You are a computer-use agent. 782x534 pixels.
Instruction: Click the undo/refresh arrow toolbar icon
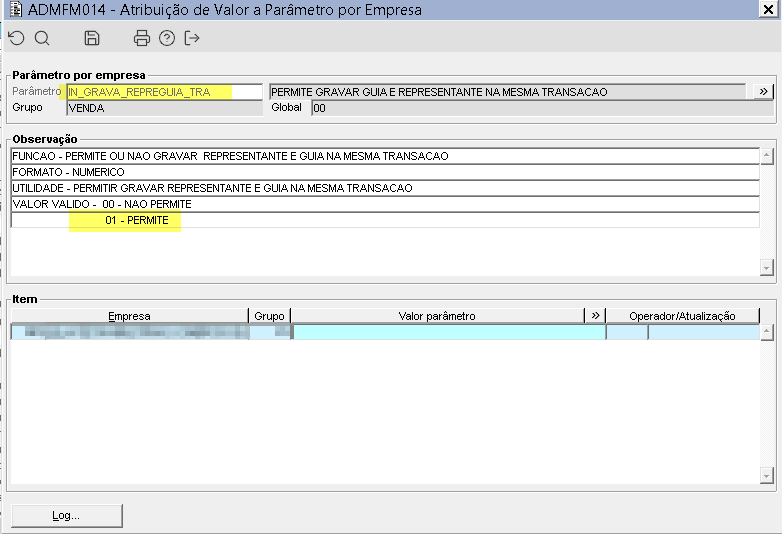[x=16, y=38]
